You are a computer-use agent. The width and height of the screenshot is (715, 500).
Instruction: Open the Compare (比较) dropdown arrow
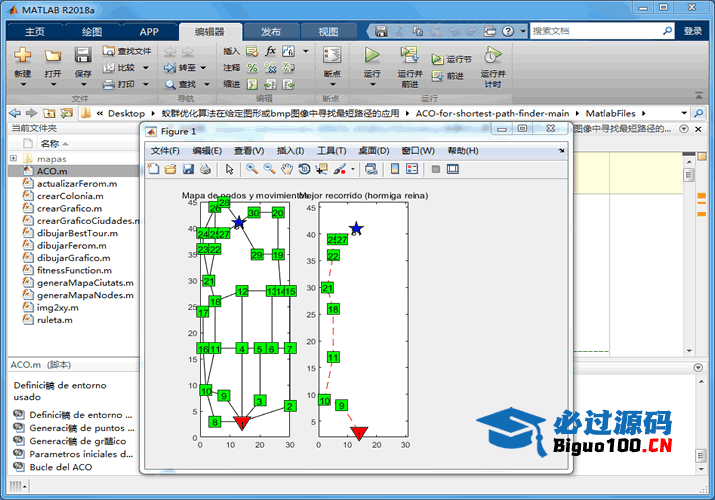click(145, 68)
